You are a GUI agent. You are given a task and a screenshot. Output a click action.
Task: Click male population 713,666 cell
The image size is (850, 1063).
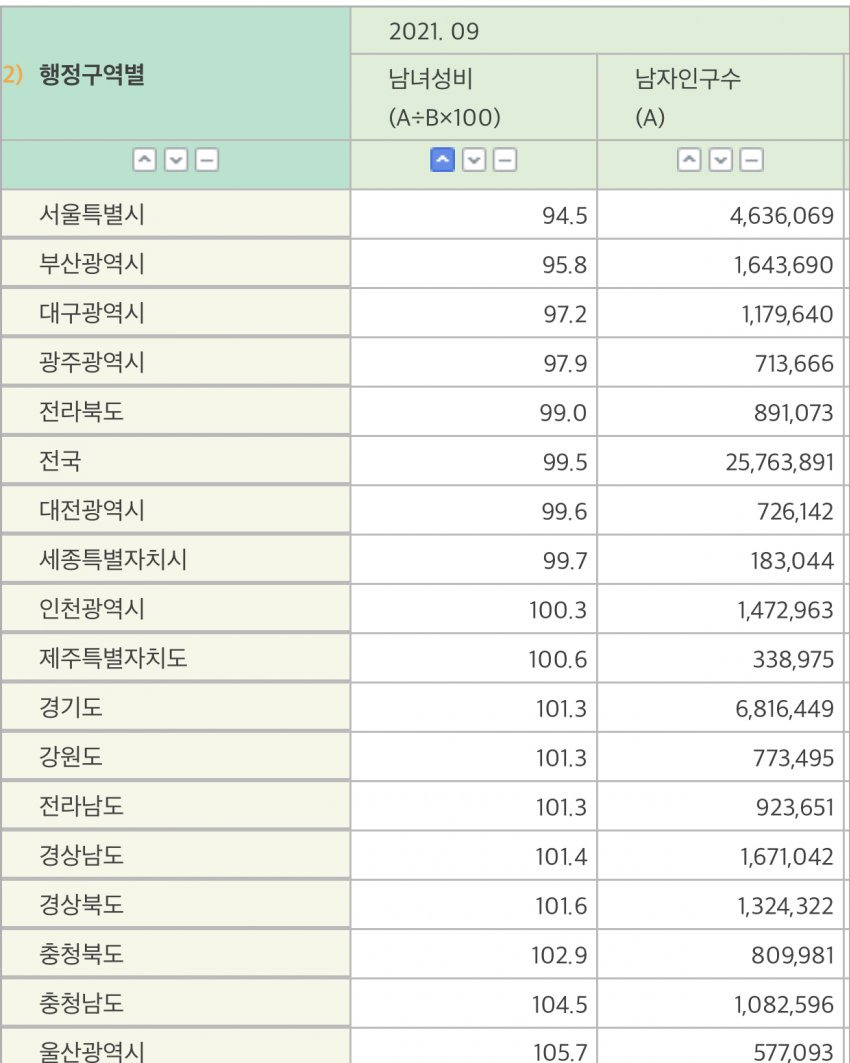click(794, 364)
